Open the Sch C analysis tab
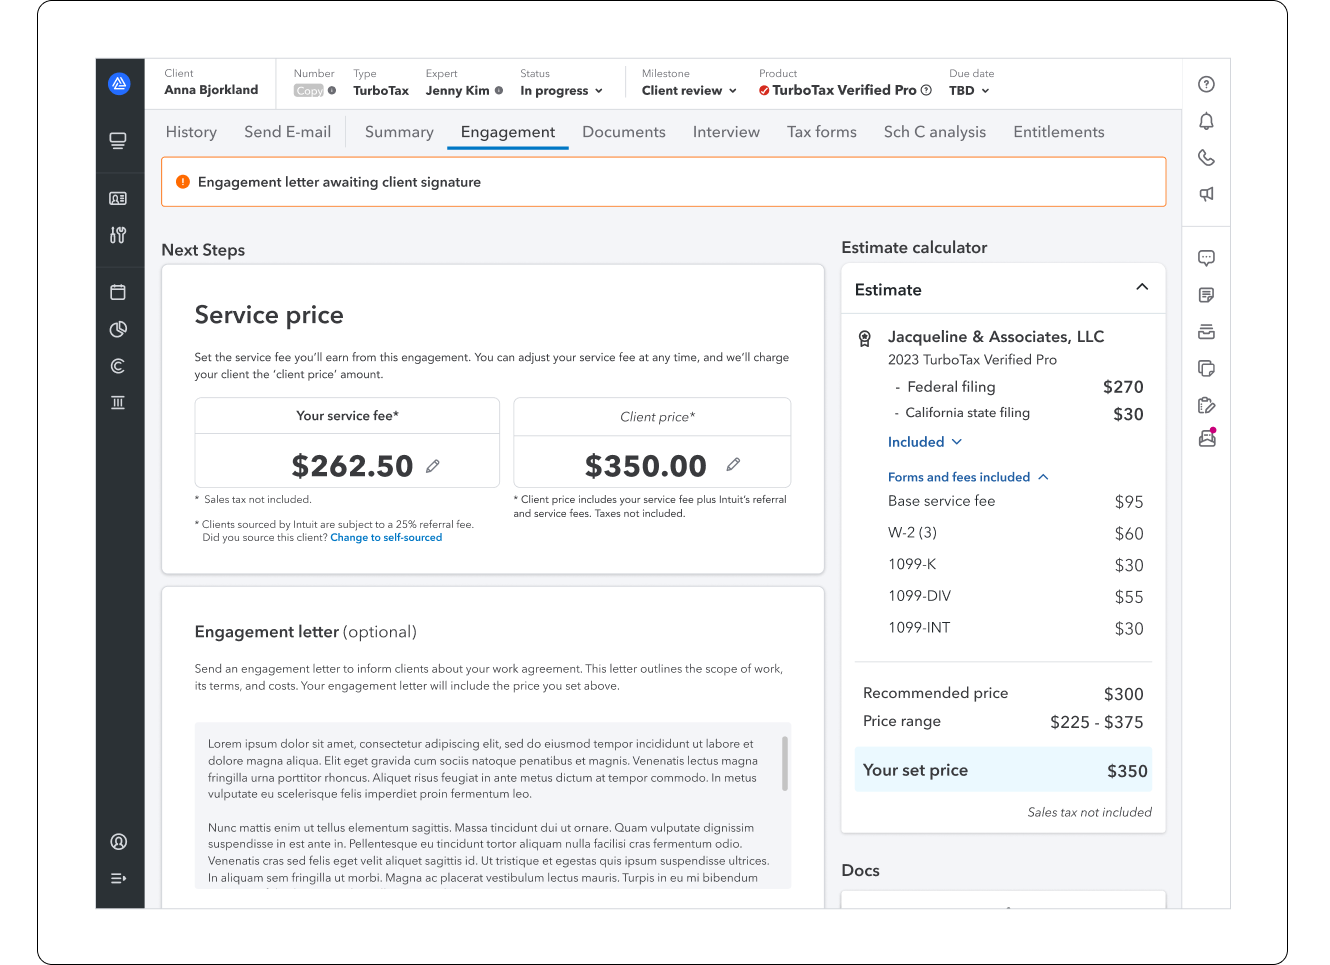The image size is (1330, 965). coord(934,132)
